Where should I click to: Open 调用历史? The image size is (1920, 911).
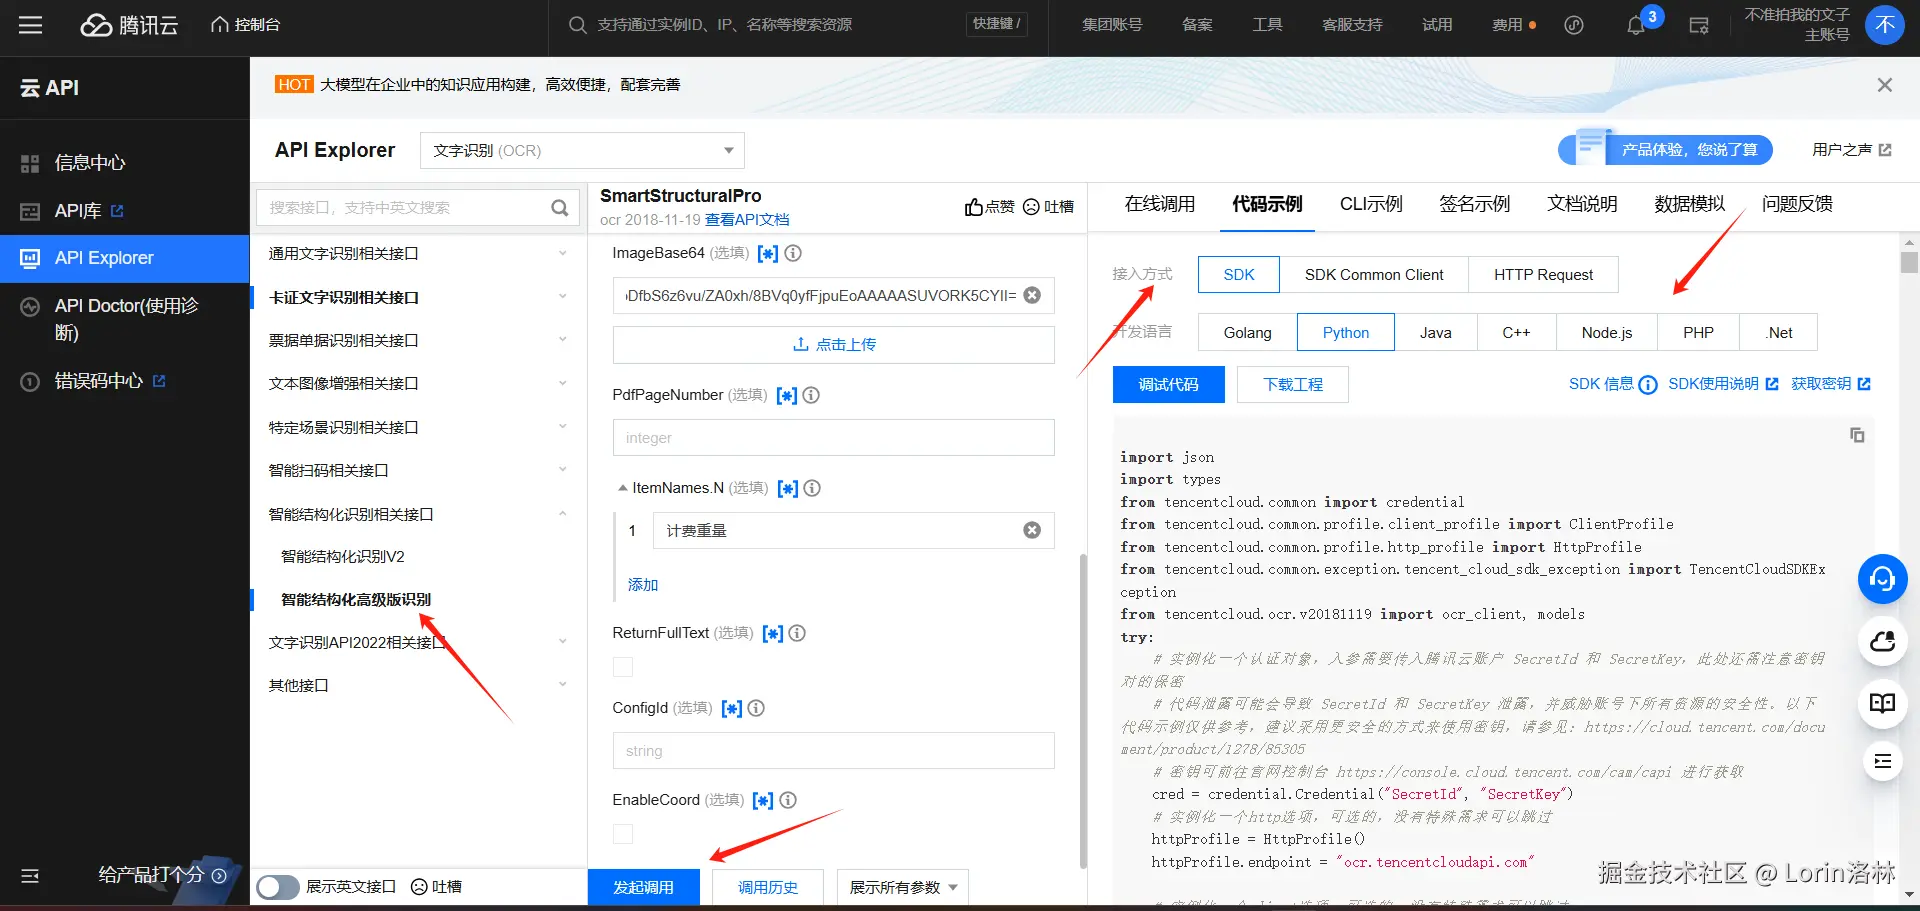(768, 888)
